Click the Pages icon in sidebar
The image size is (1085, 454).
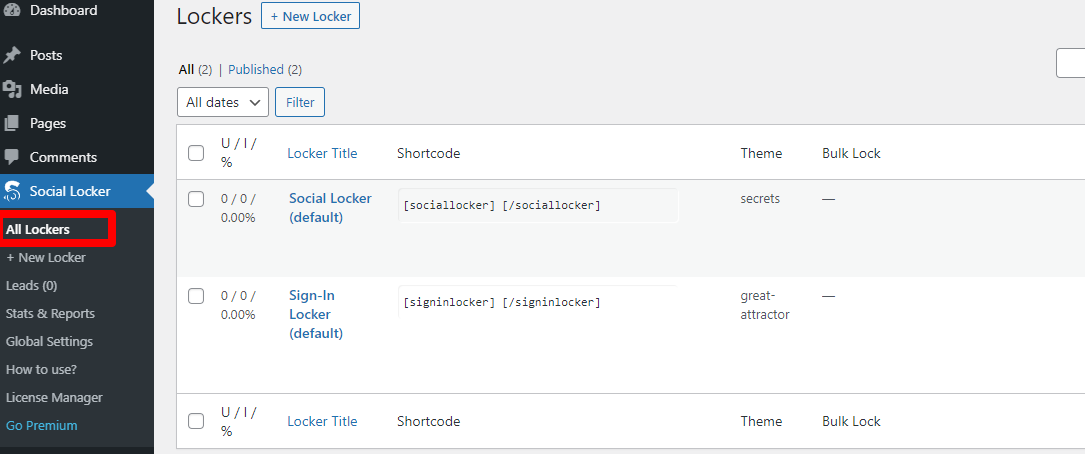click(x=12, y=123)
